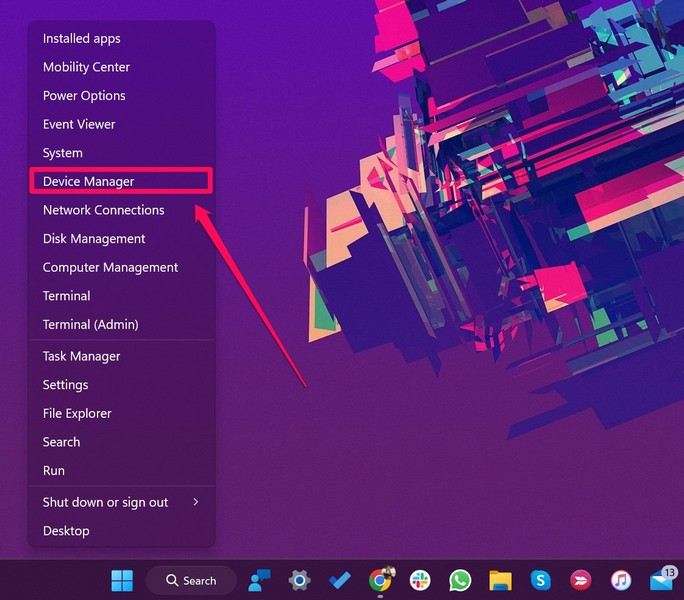Open File Explorer folder icon on taskbar

[500, 580]
